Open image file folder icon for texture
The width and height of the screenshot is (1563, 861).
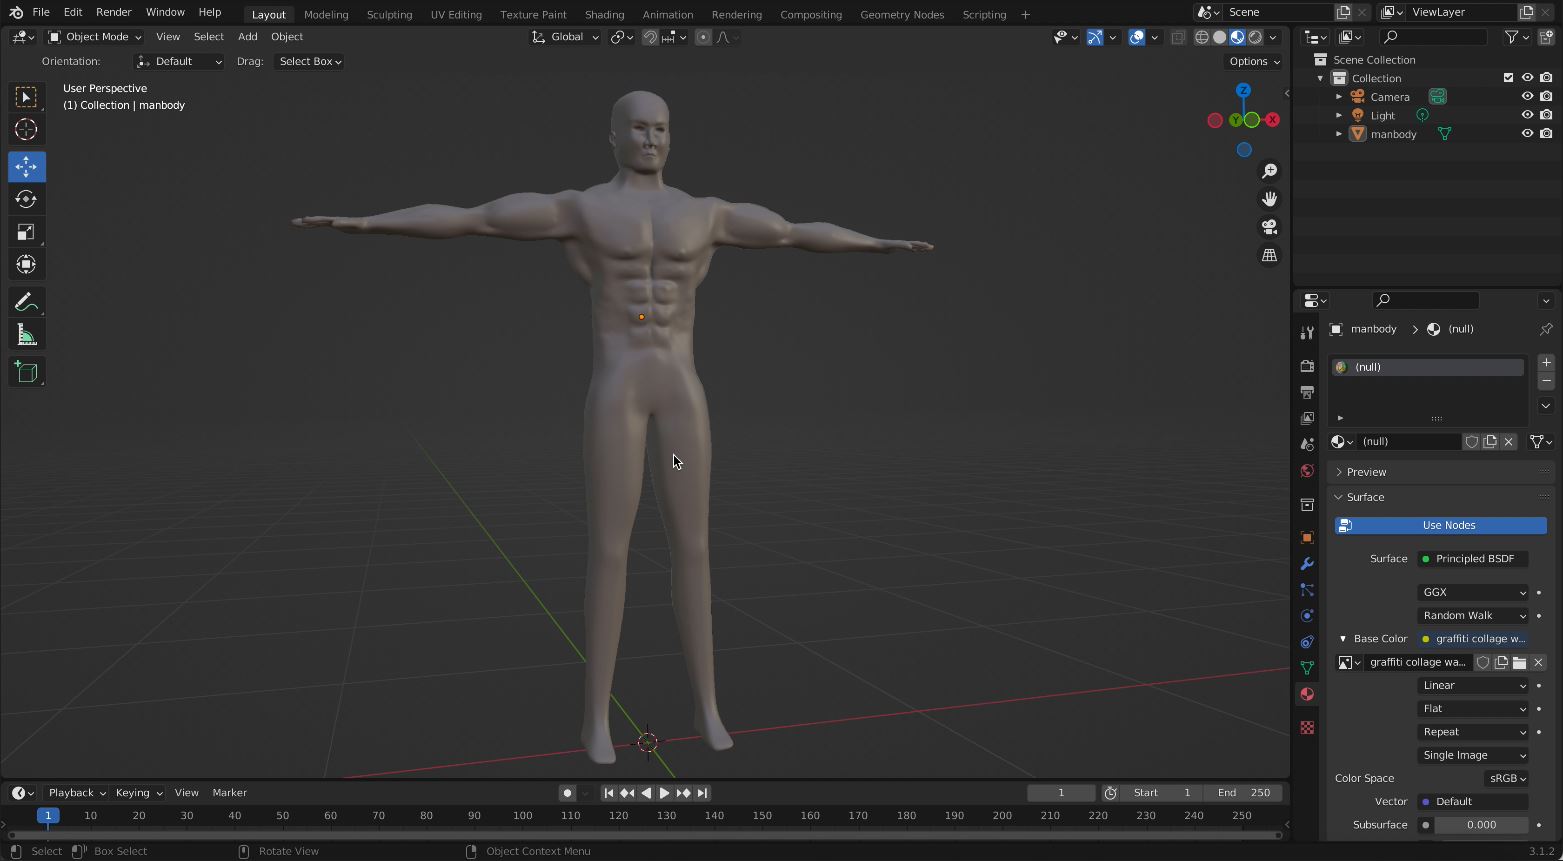point(1519,662)
